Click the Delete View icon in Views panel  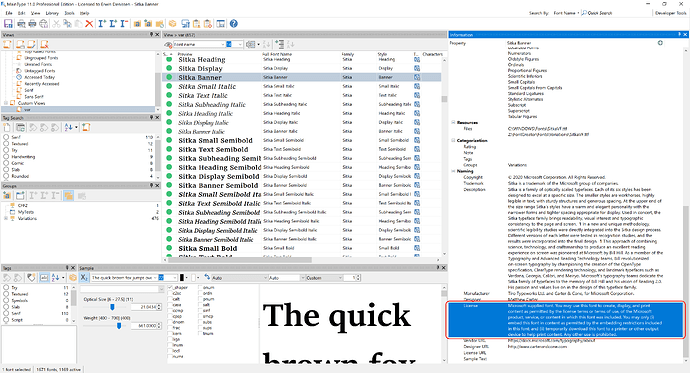[44, 44]
